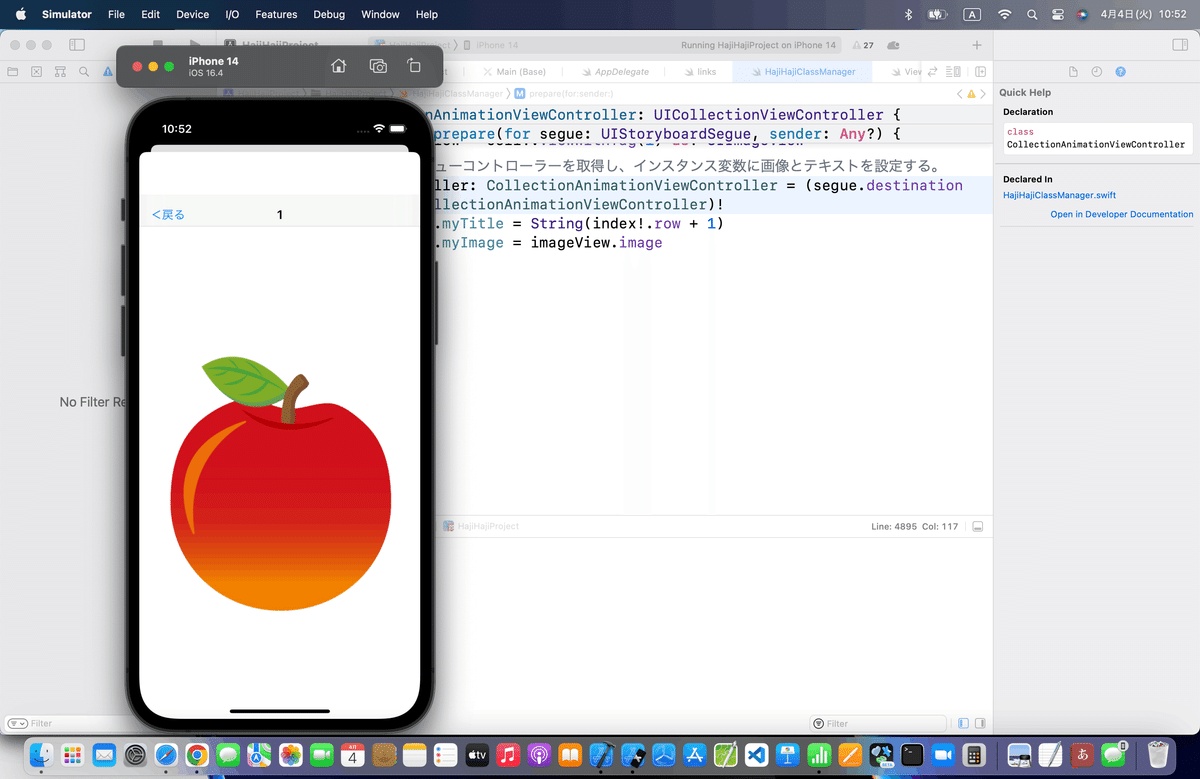Viewport: 1200px width, 779px height.
Task: Click the apple image in the simulator
Action: (279, 483)
